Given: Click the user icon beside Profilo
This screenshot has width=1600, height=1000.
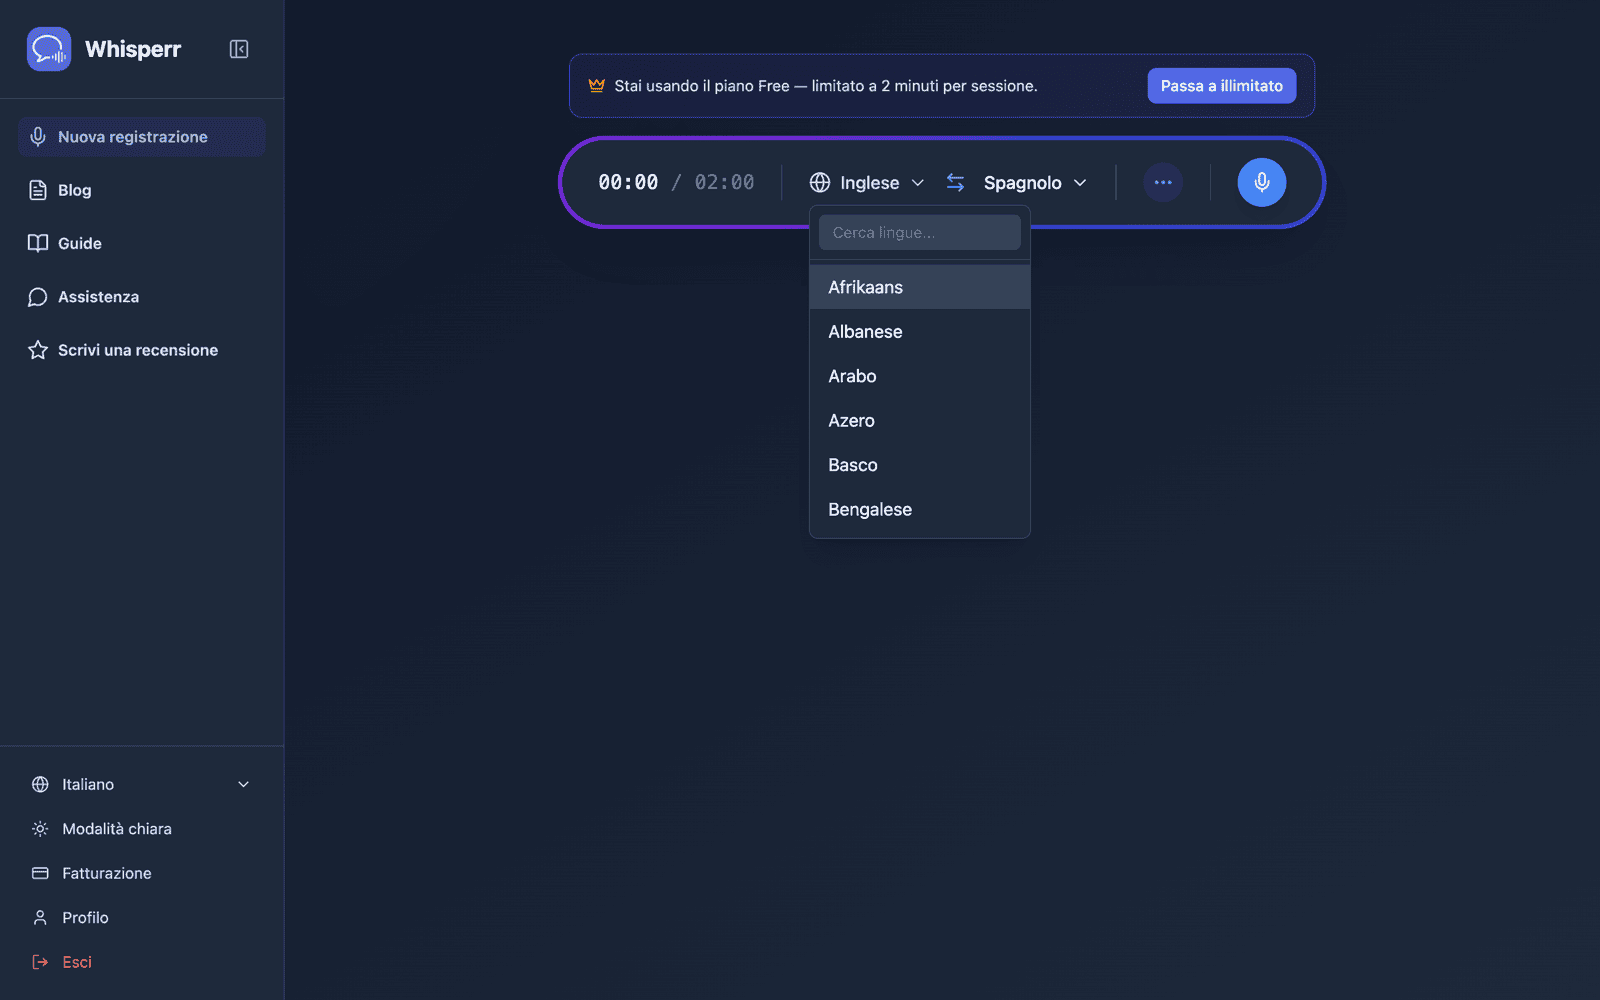Looking at the screenshot, I should click(x=40, y=918).
